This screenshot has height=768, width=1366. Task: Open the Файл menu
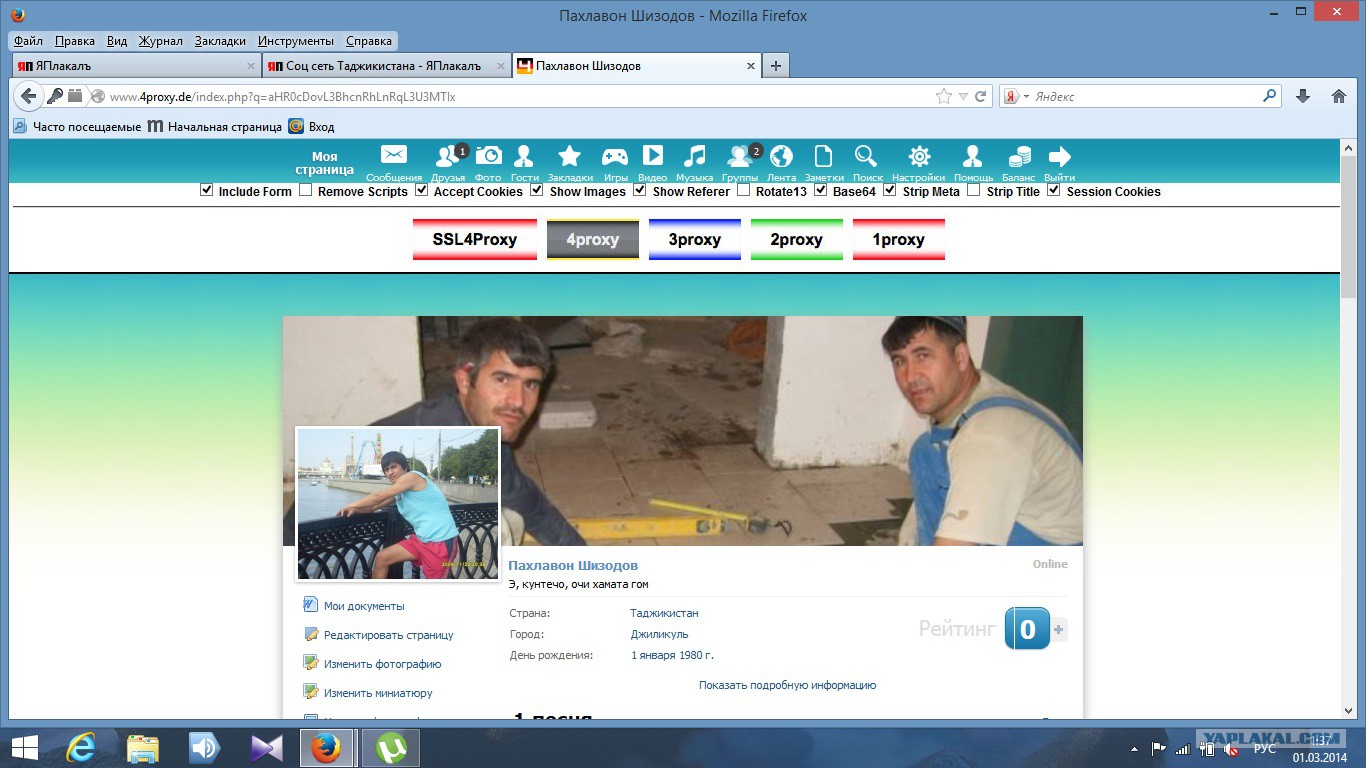[x=28, y=41]
